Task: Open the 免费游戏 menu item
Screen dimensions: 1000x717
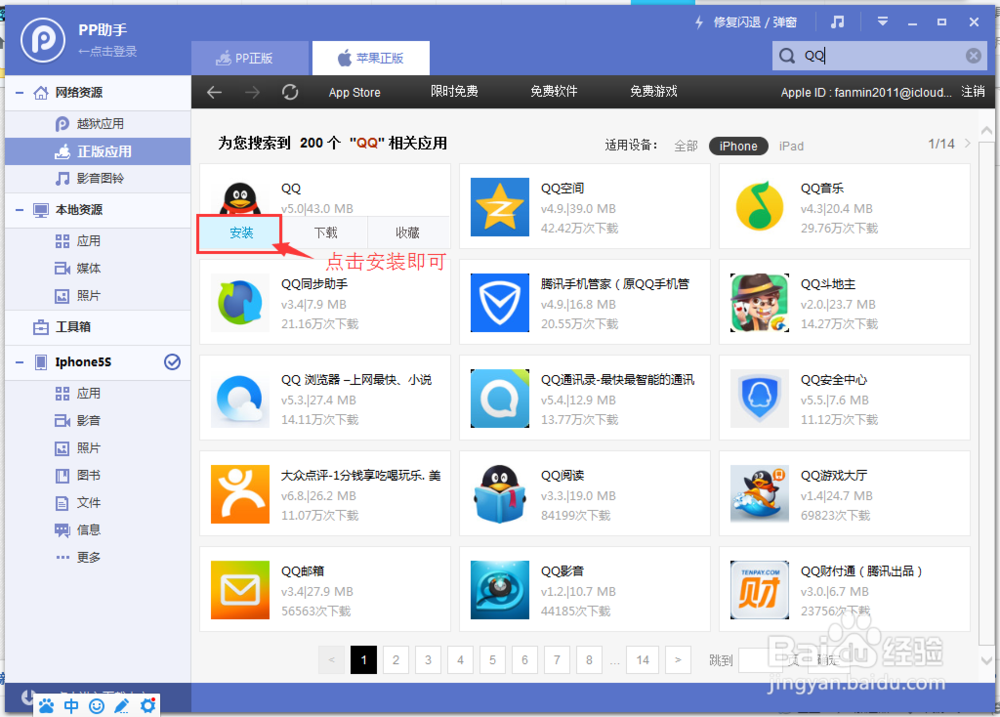Action: [654, 91]
